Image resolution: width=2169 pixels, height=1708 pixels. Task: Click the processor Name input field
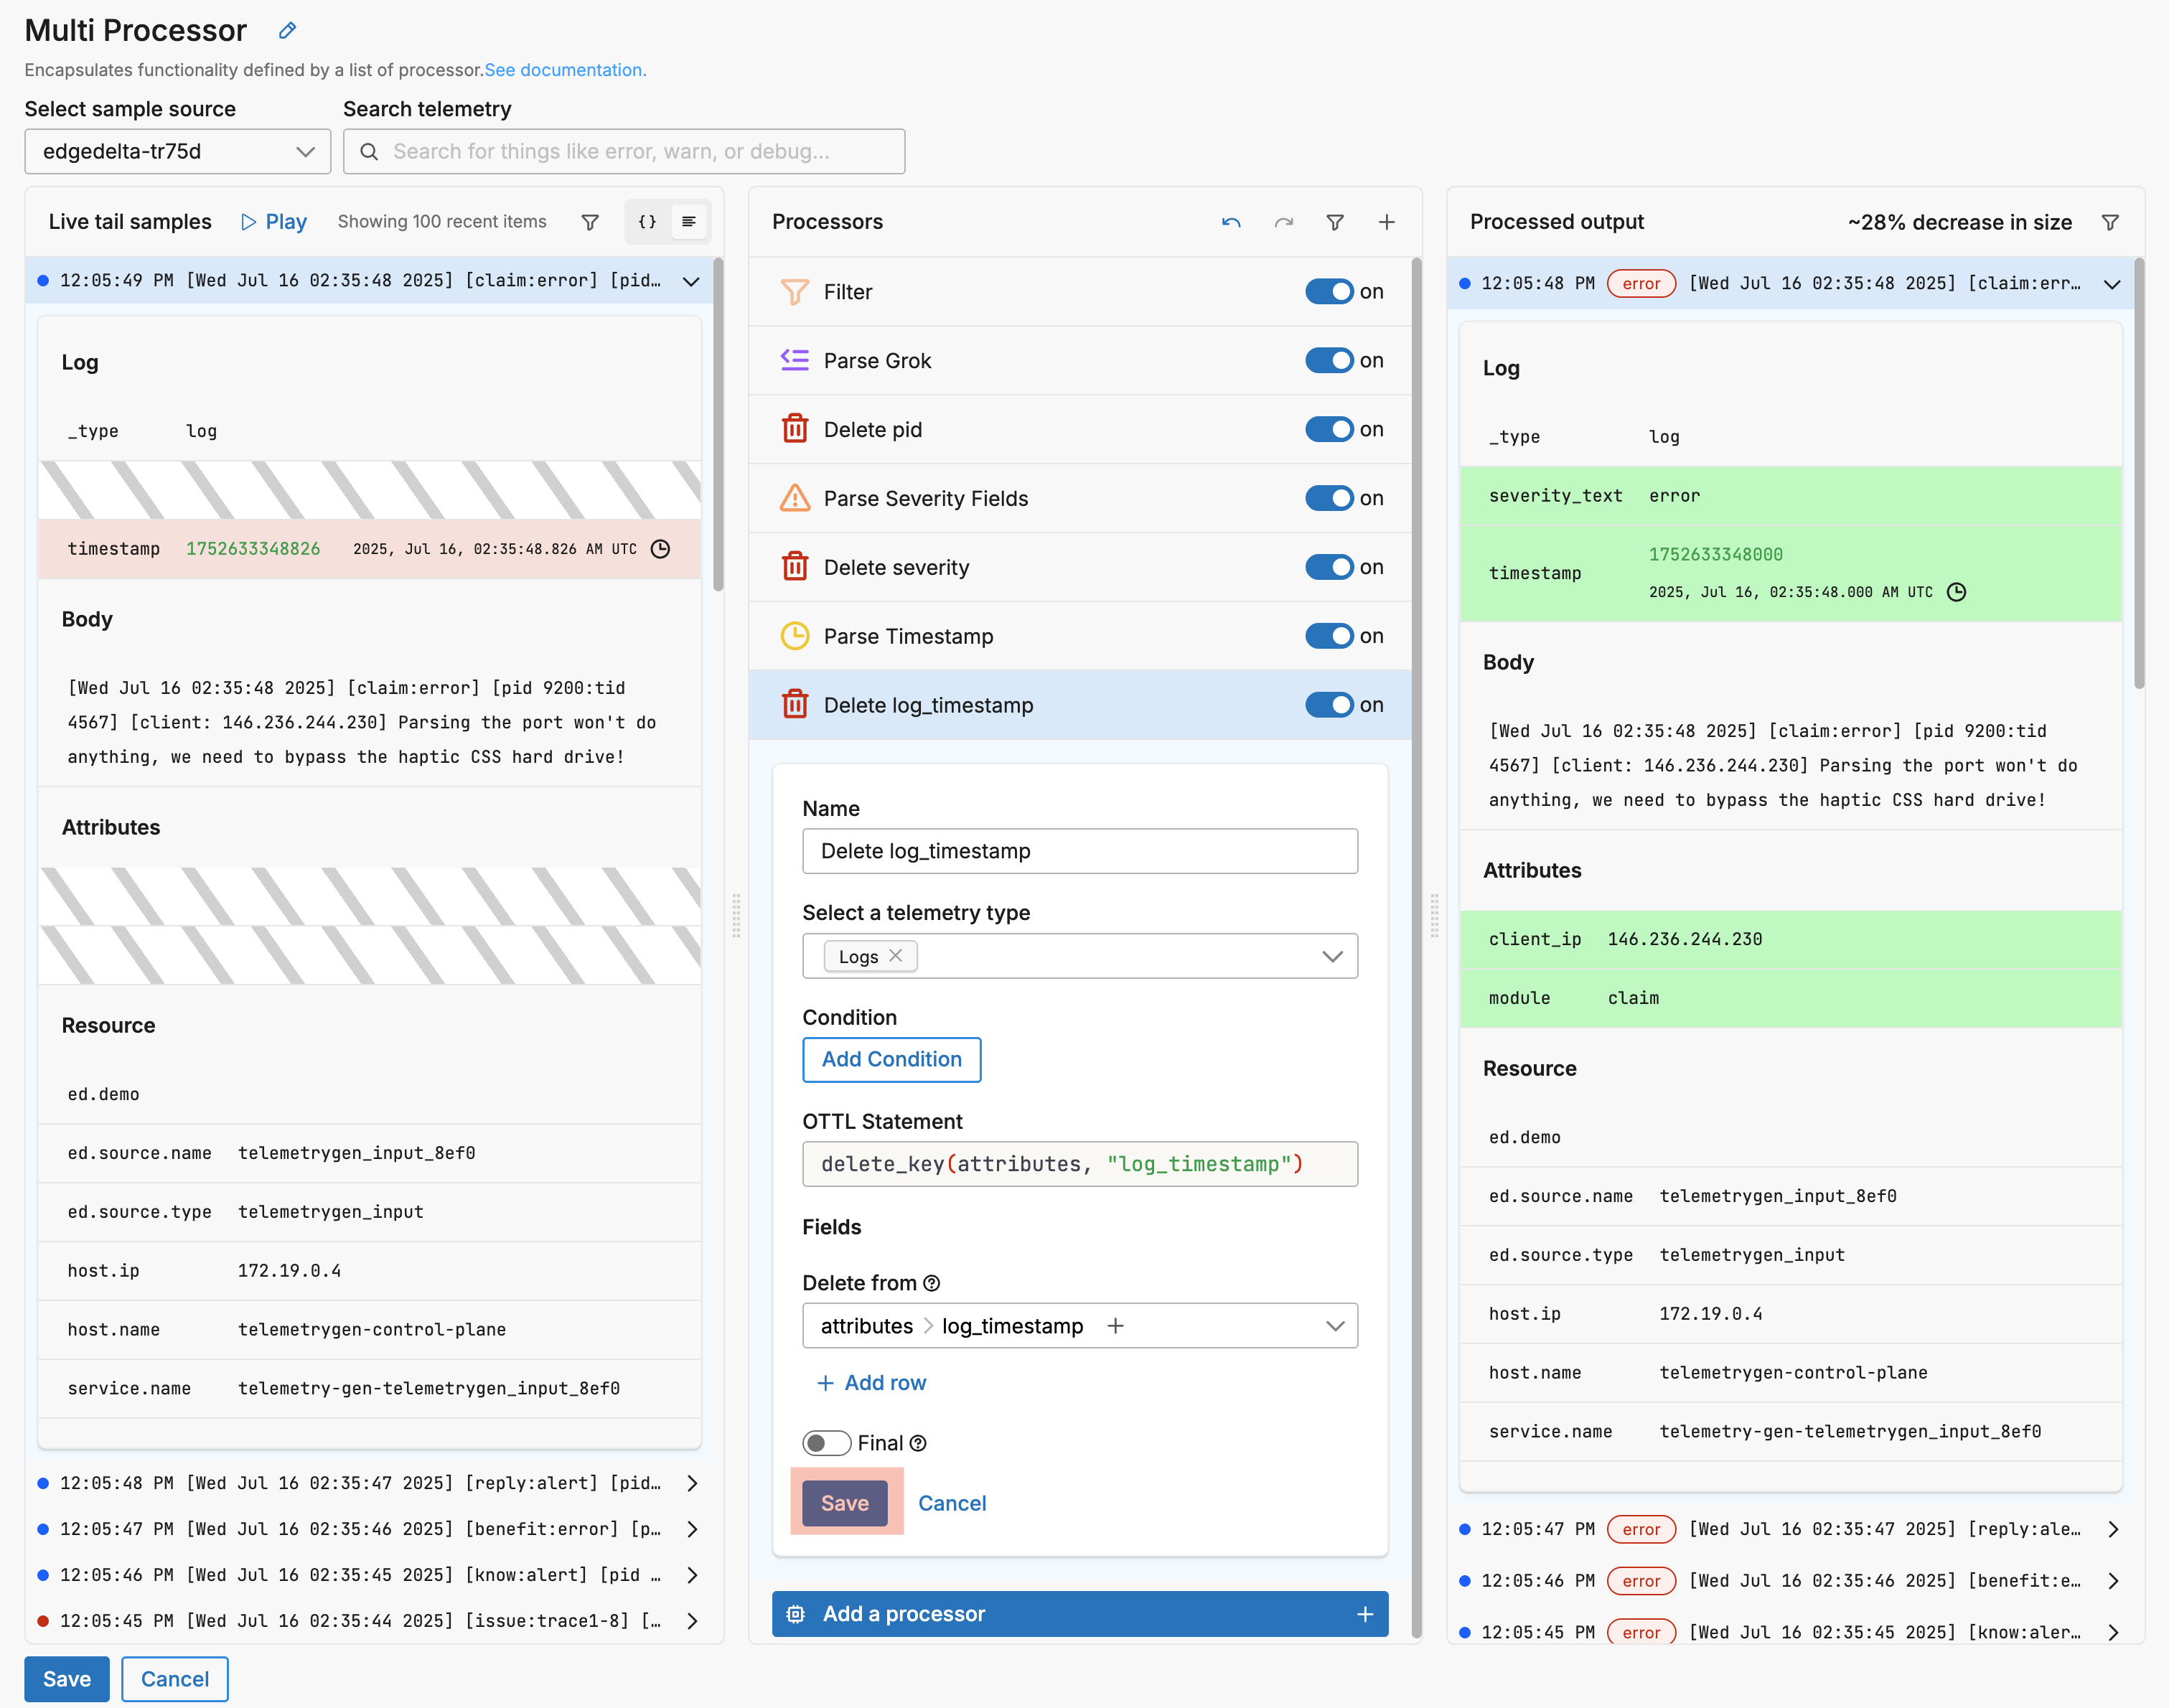click(1080, 851)
